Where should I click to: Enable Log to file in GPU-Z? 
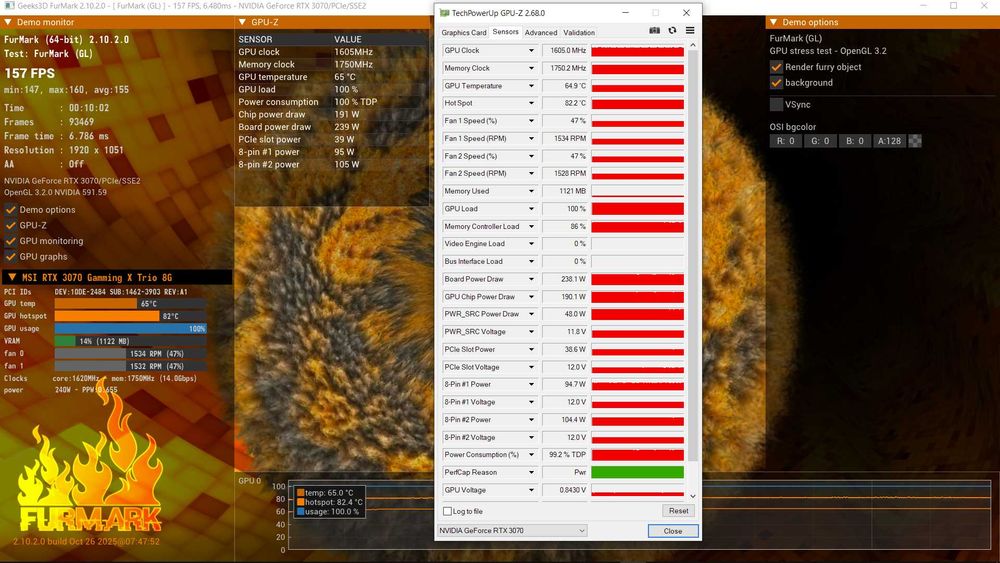click(x=447, y=511)
